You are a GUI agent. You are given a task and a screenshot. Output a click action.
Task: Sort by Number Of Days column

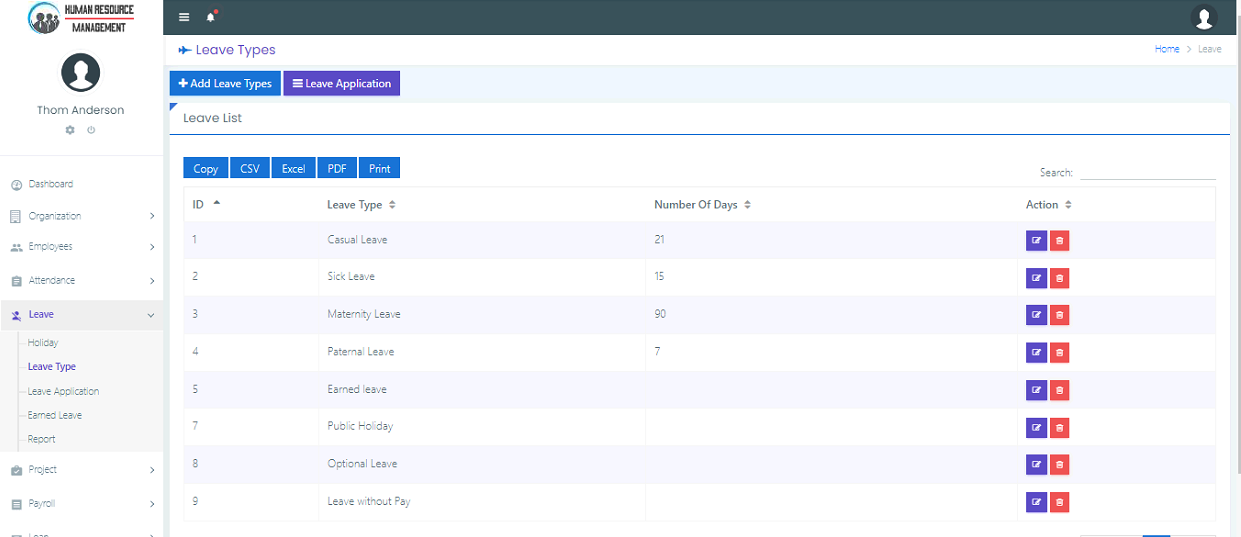(x=701, y=205)
